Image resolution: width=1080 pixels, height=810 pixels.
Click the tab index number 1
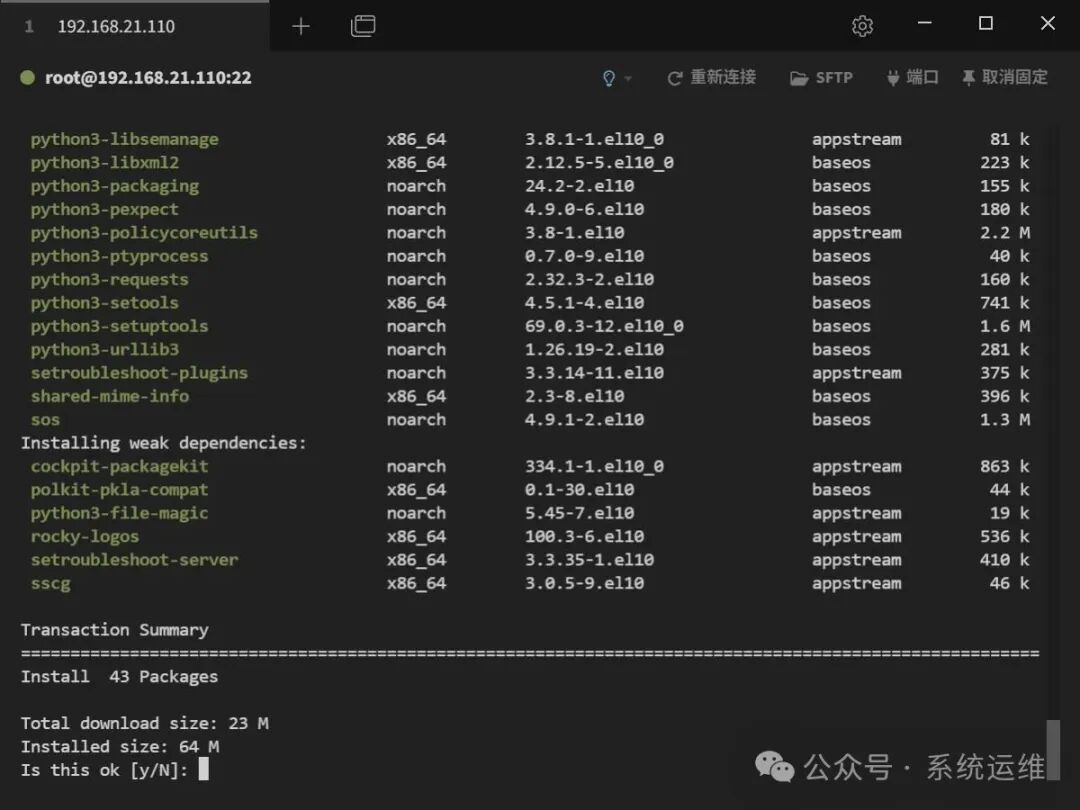pos(28,26)
